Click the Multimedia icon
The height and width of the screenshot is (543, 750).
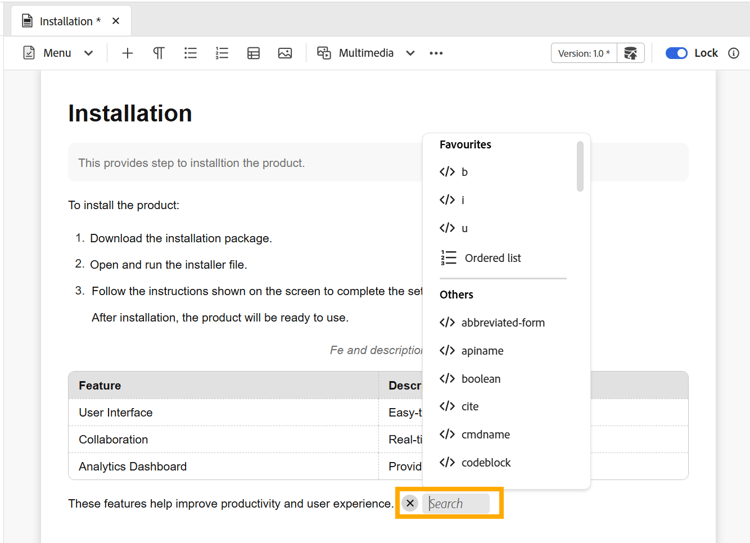click(324, 53)
